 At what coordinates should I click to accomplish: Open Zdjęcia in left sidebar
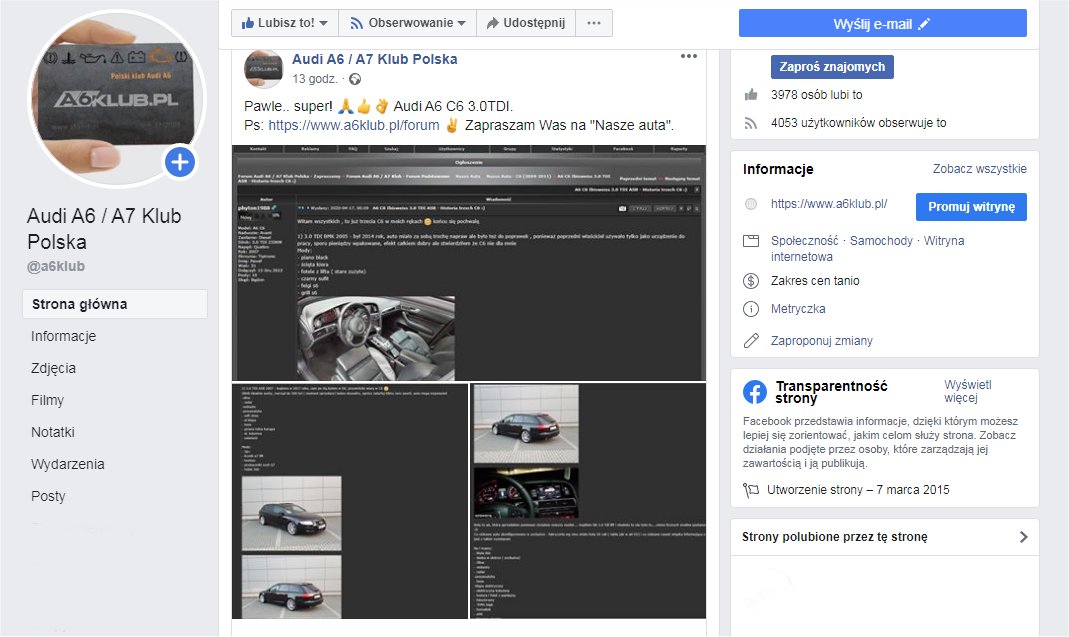point(53,368)
